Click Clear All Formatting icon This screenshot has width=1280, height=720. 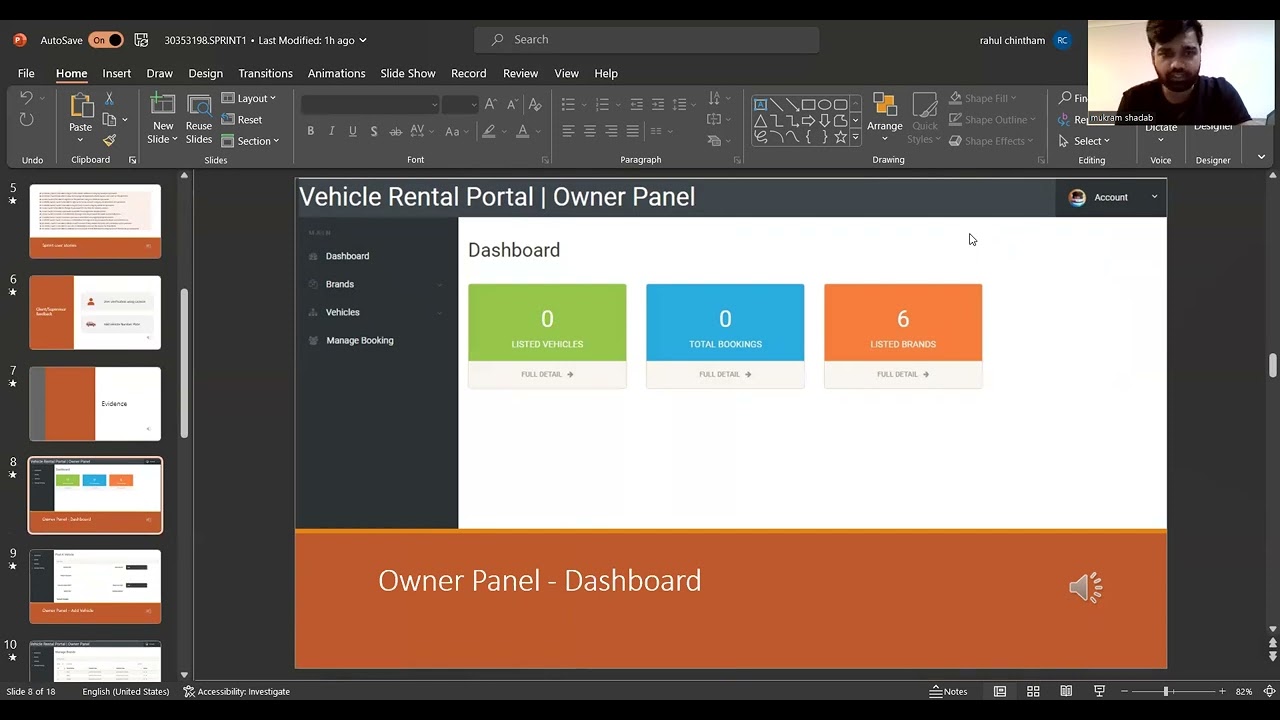pyautogui.click(x=535, y=104)
